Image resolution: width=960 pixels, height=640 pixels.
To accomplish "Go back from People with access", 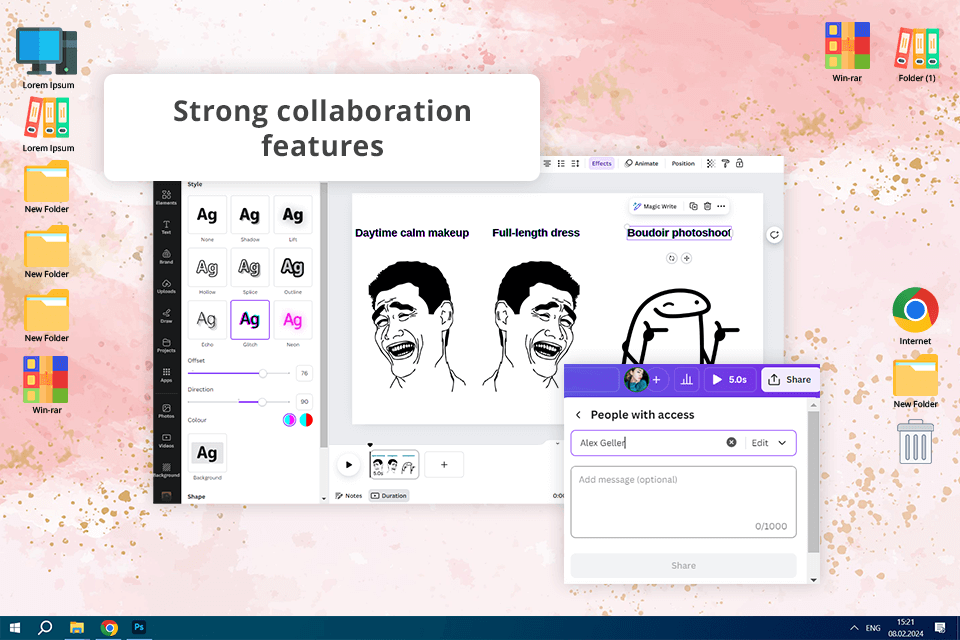I will pos(578,415).
